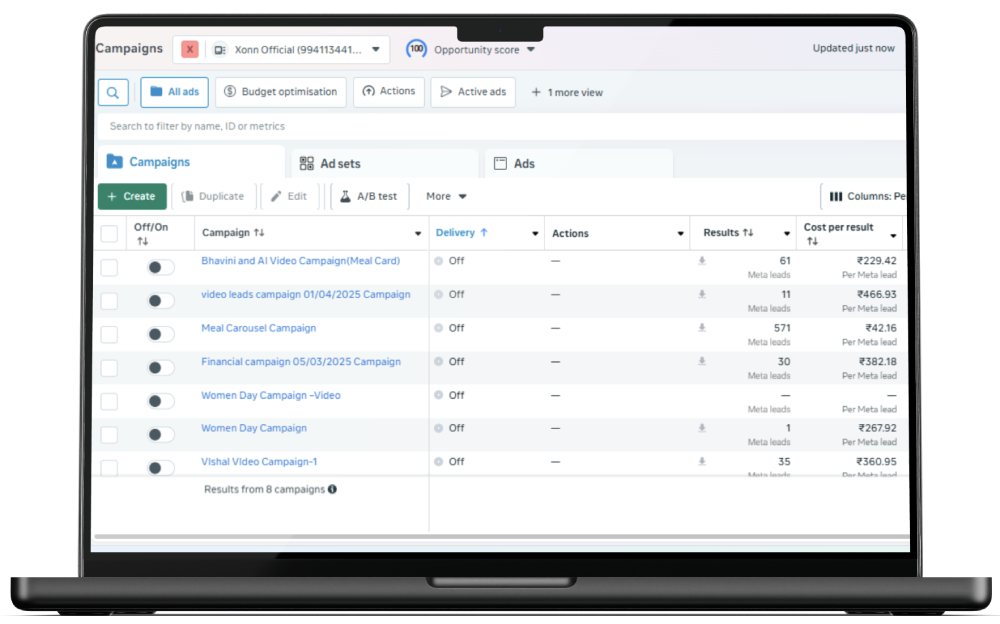1000x624 pixels.
Task: Click the red X account close icon
Action: pyautogui.click(x=190, y=49)
